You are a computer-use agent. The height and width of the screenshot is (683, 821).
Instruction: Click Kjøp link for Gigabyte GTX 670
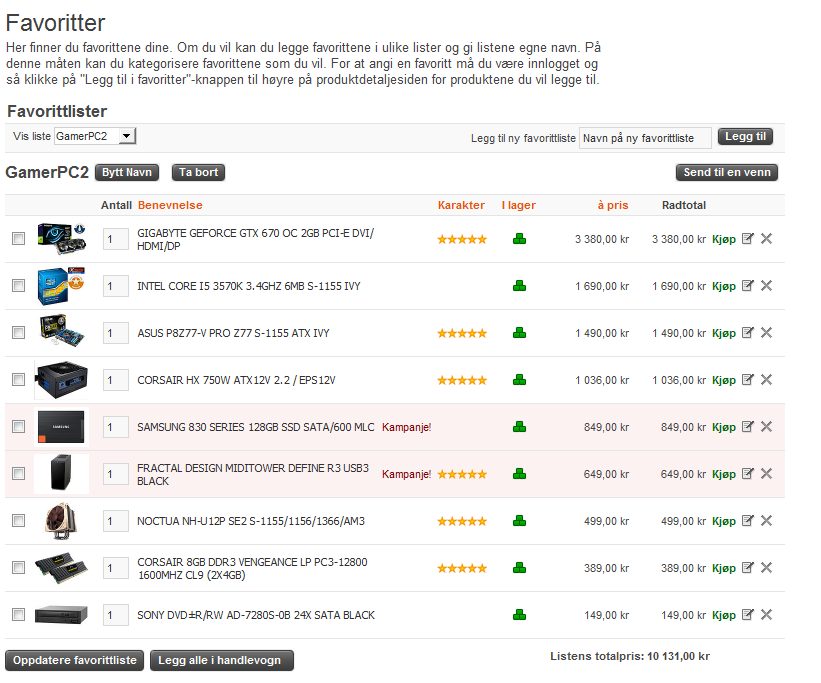[724, 239]
